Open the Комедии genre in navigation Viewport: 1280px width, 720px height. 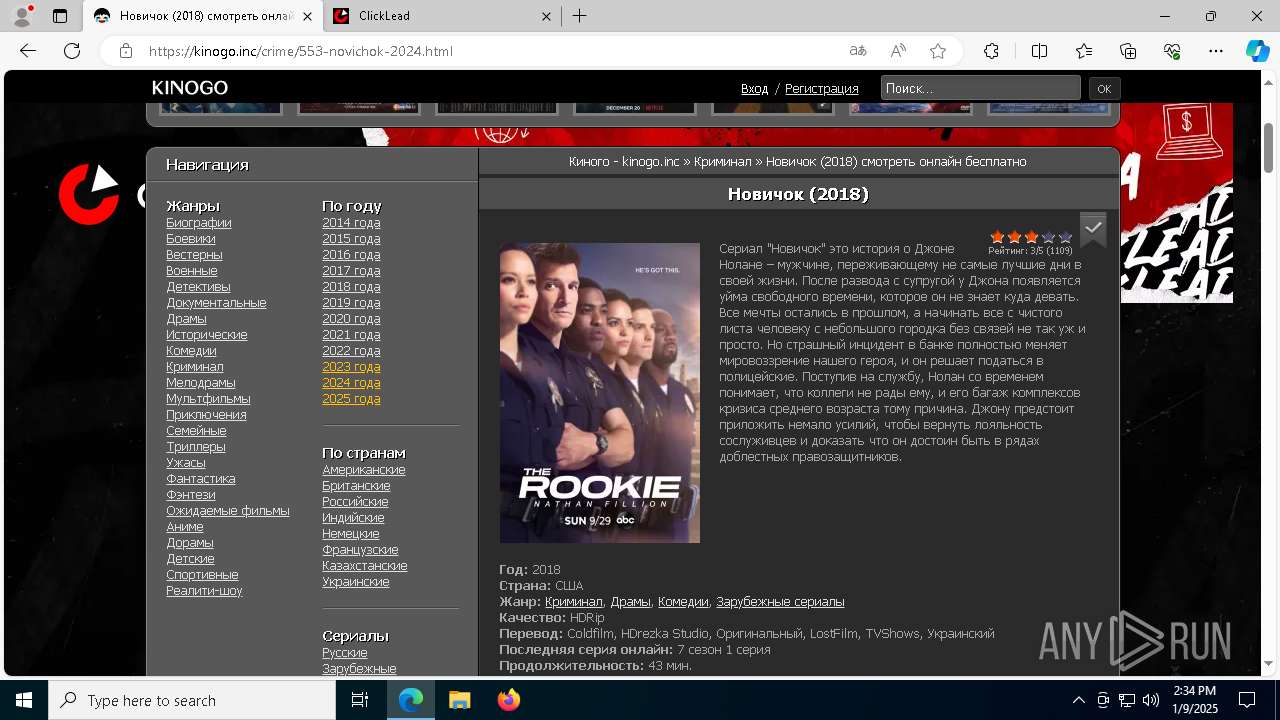tap(191, 351)
